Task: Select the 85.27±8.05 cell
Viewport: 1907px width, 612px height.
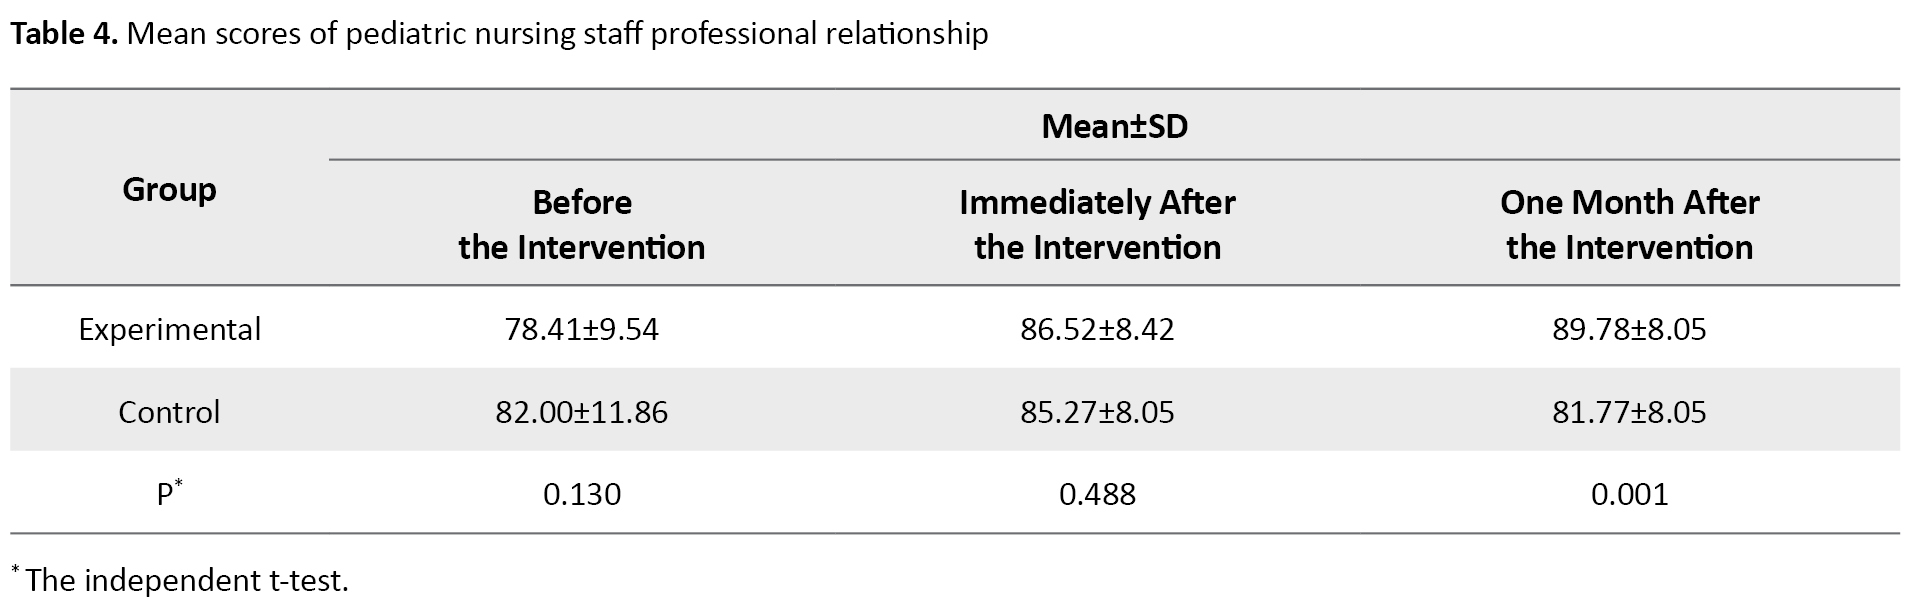Action: (x=1097, y=412)
